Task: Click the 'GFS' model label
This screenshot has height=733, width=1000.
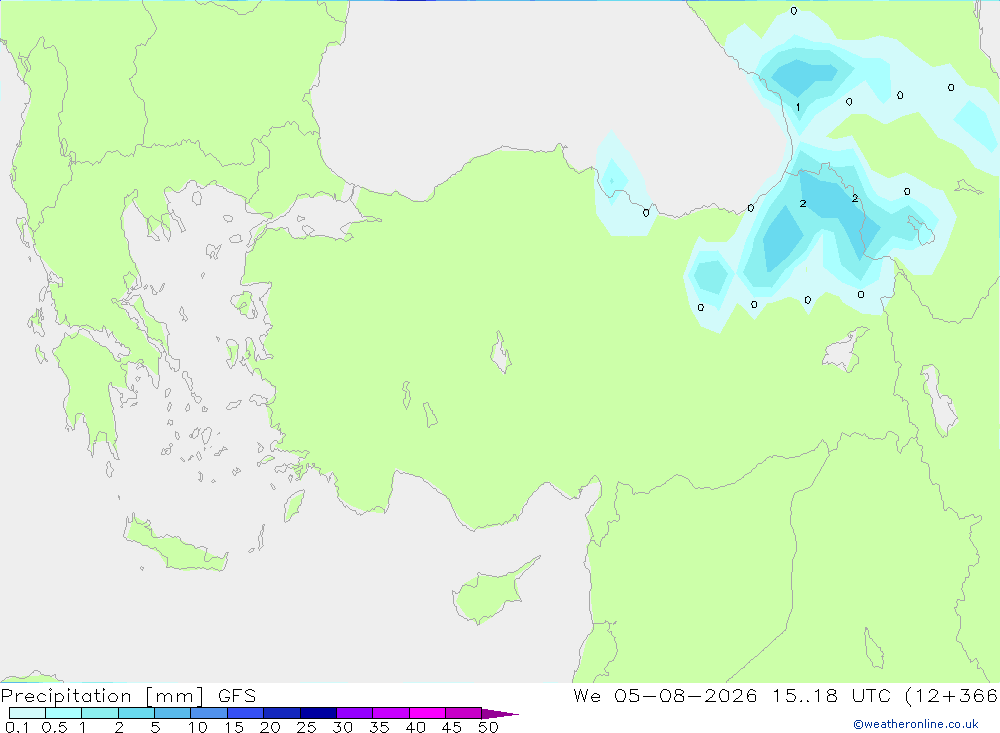Action: tap(237, 696)
